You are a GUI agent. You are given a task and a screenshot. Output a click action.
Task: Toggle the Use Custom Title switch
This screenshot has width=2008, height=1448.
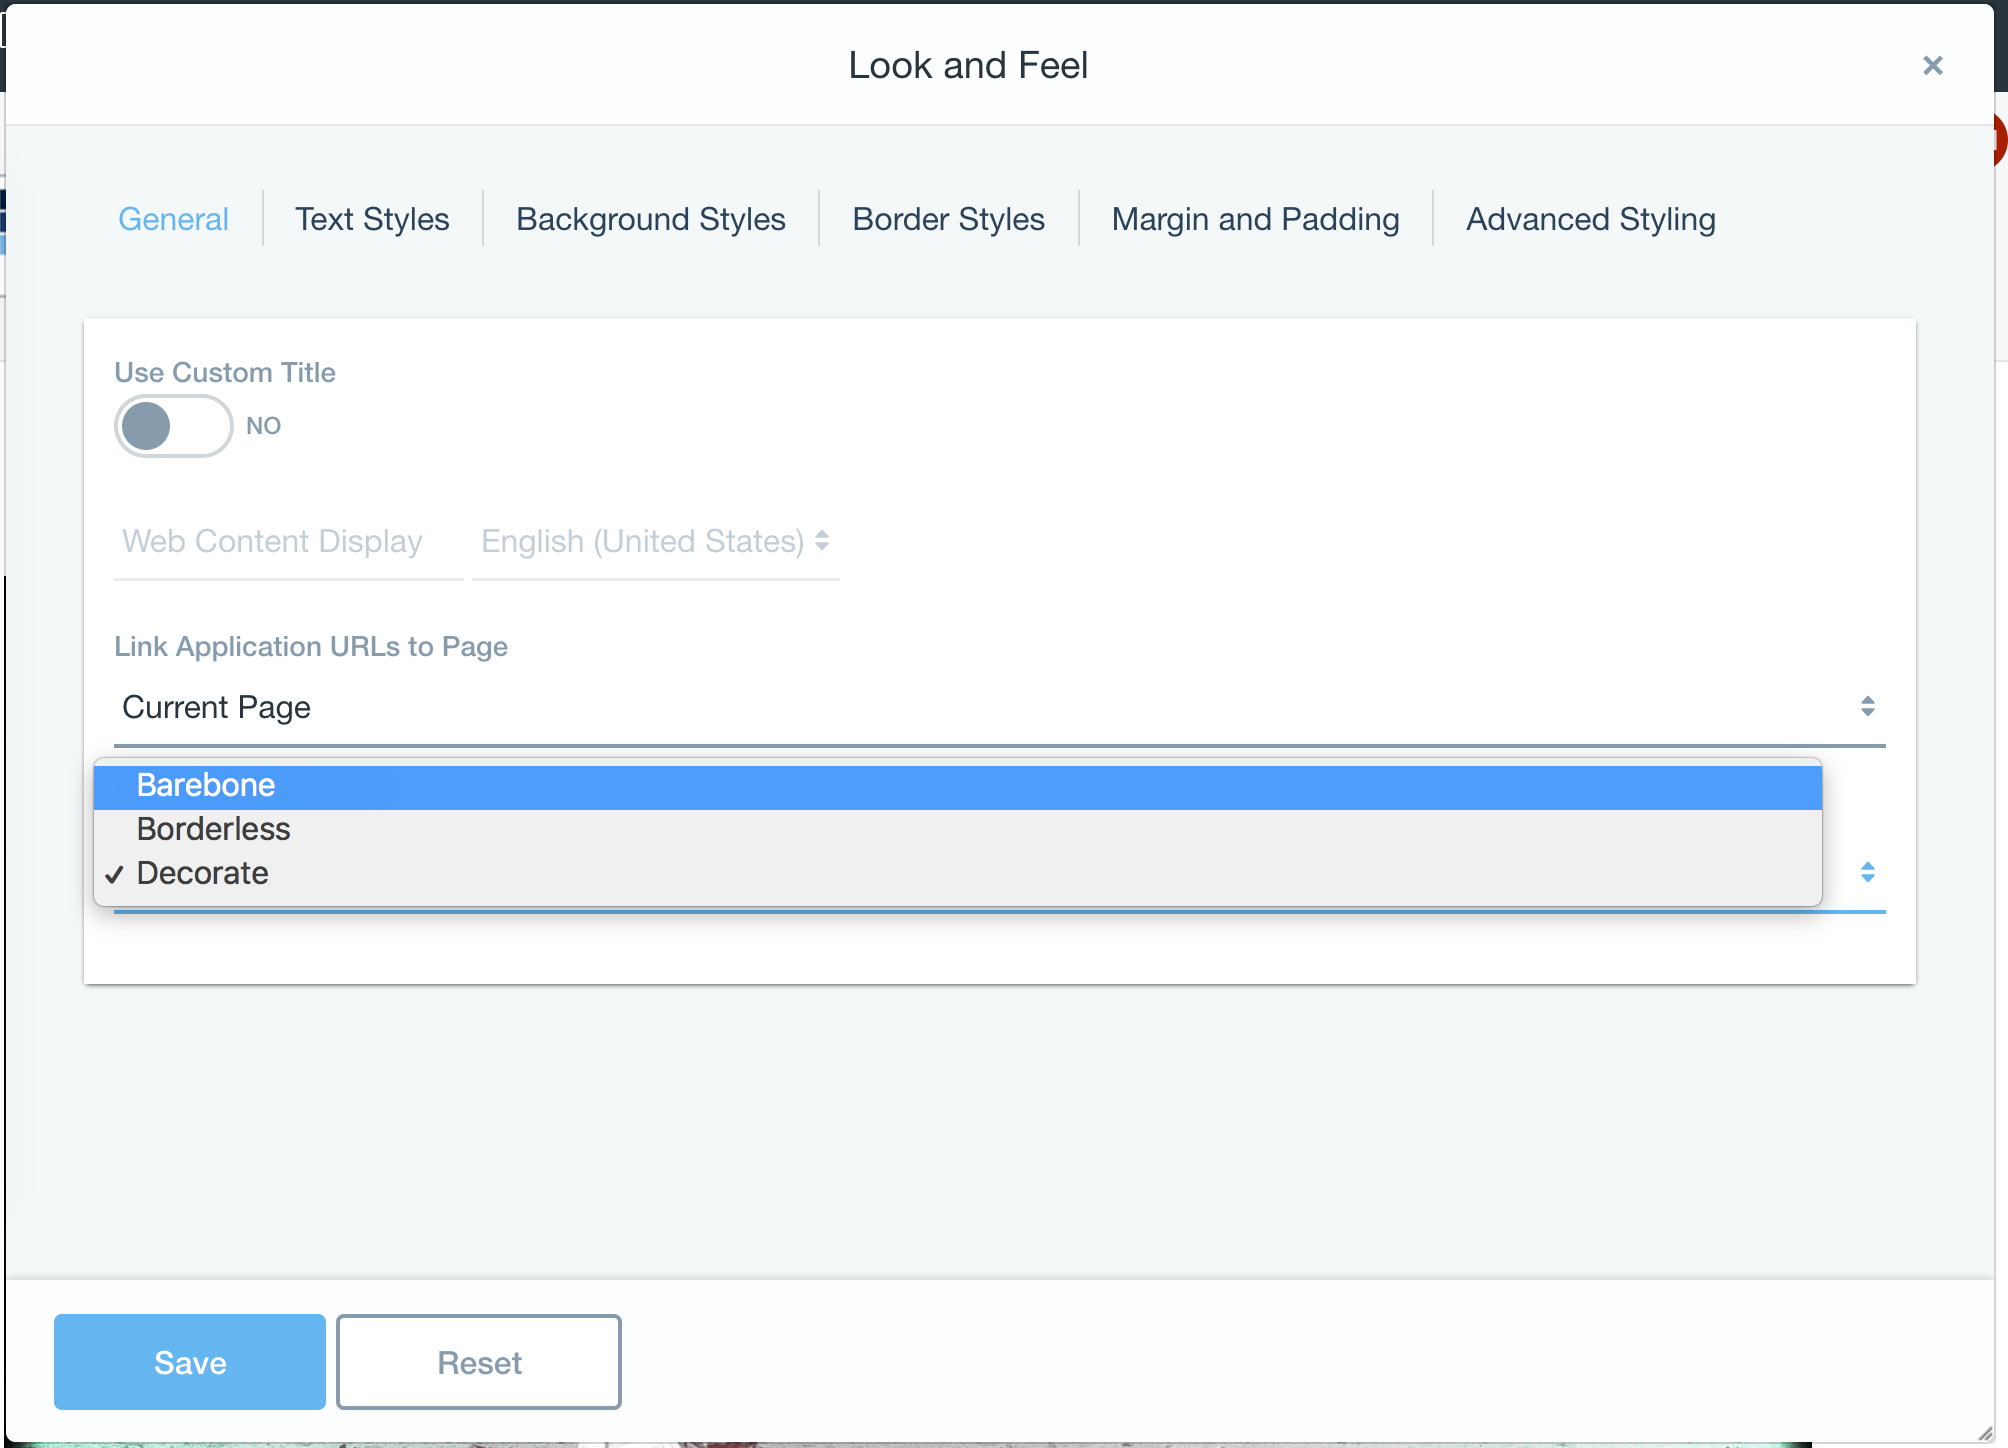pos(174,426)
